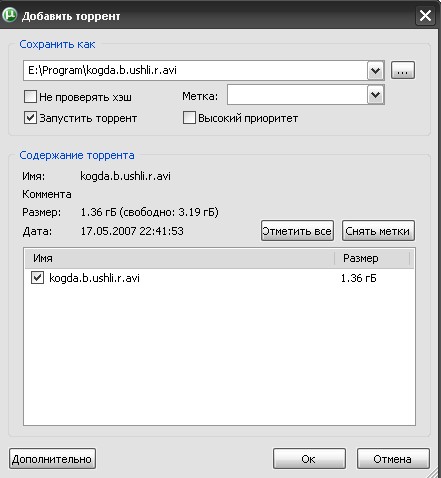Click the torrent name value next to Имя:
441x478 pixels.
click(x=125, y=176)
